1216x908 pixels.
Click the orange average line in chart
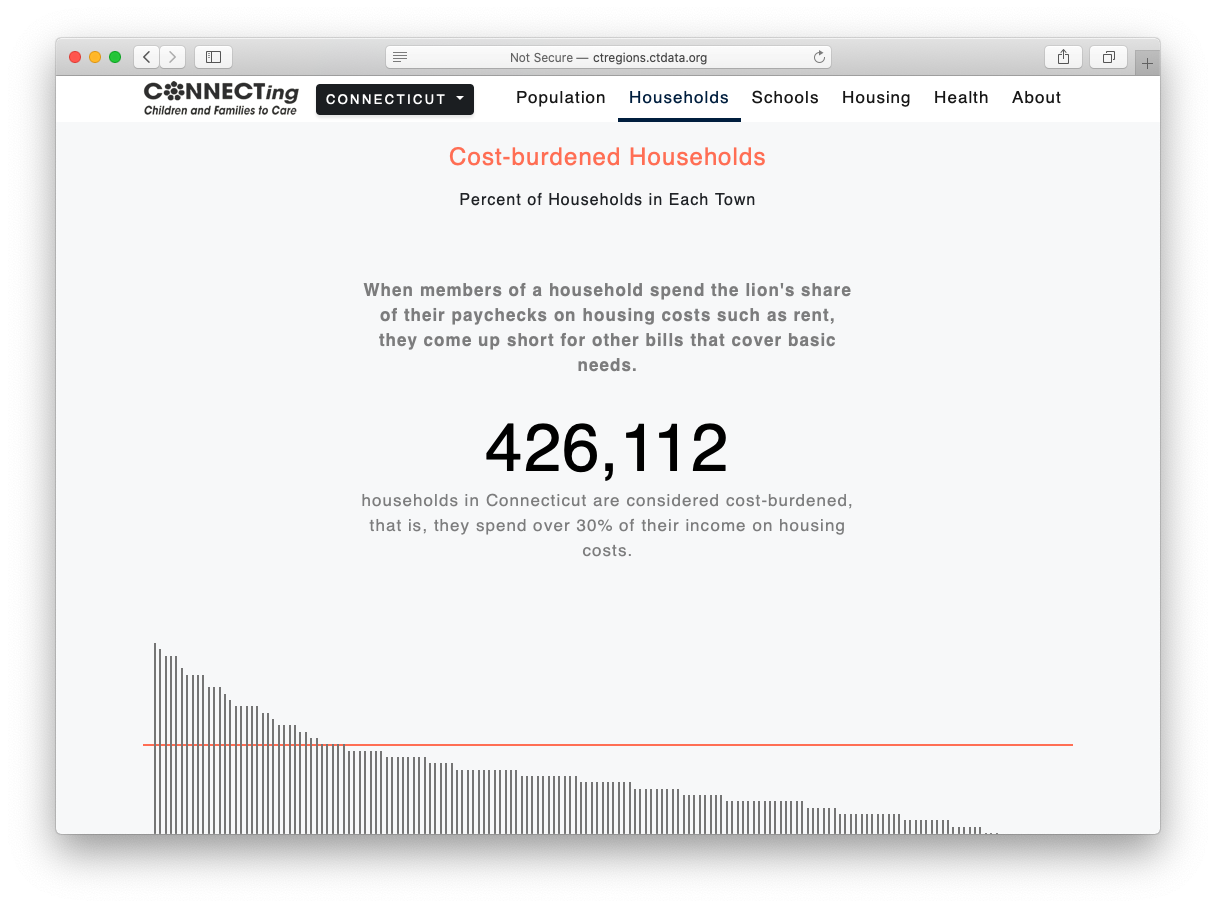point(608,745)
